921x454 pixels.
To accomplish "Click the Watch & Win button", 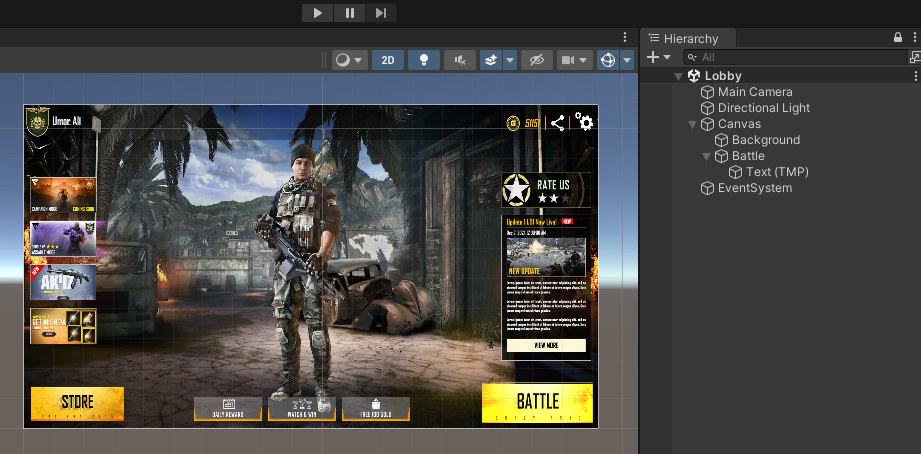I will point(302,409).
